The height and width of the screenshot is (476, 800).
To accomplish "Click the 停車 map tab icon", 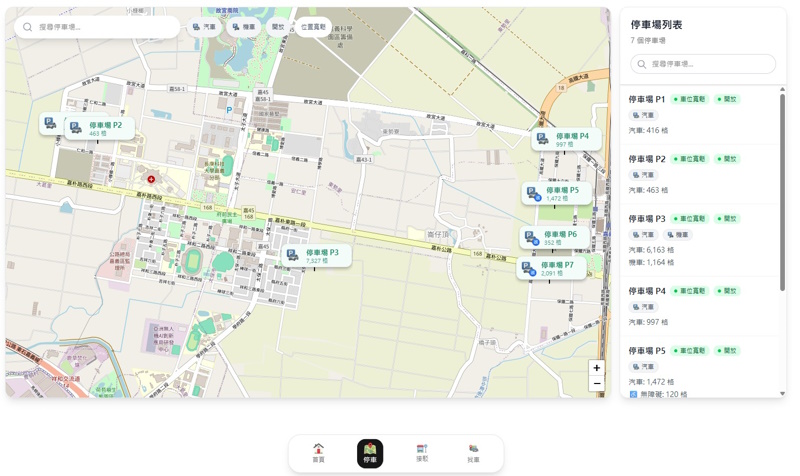I will 370,453.
